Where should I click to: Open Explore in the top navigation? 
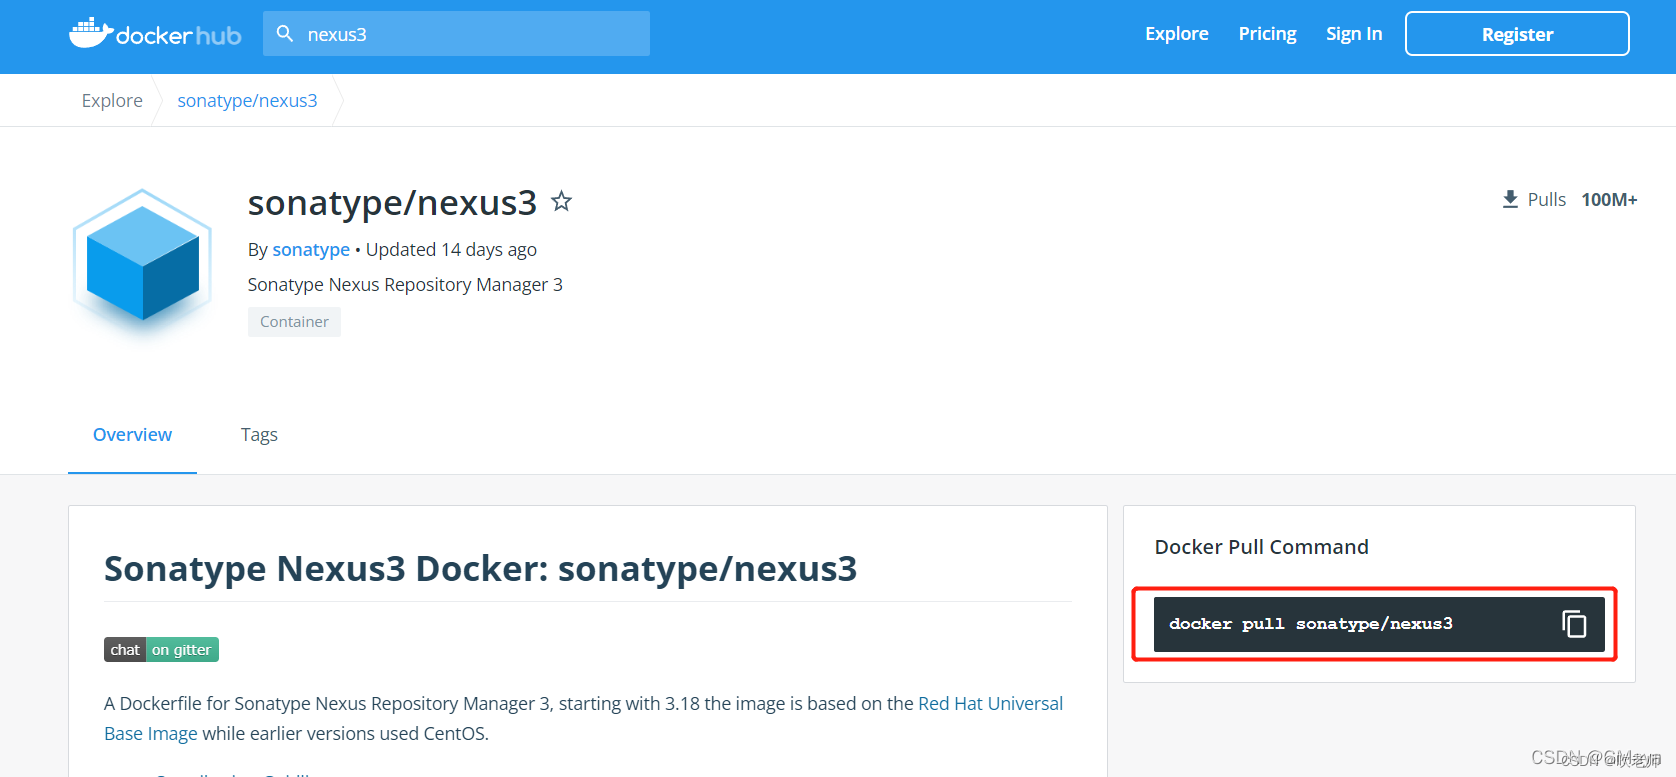(x=1177, y=34)
